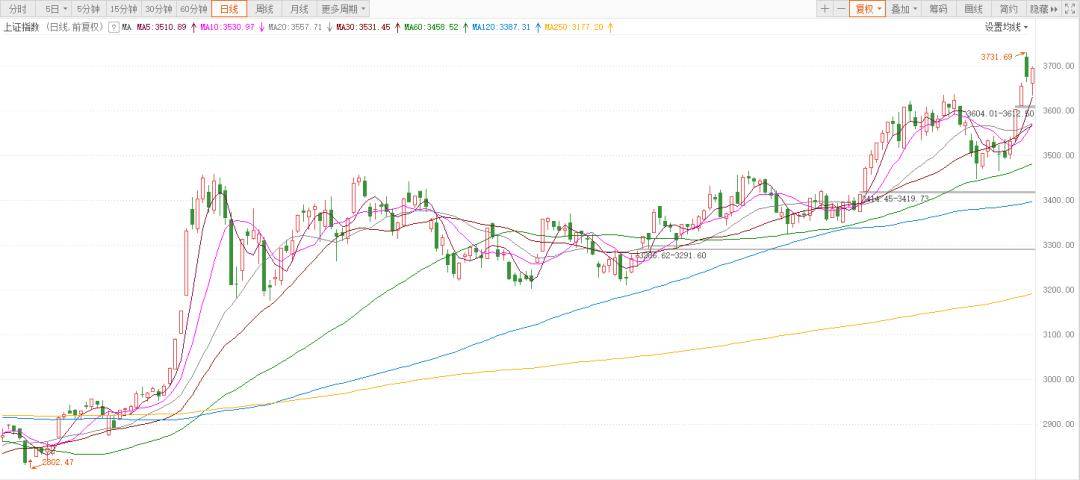This screenshot has width=1080, height=480.
Task: Click the MA5:3510.89 indicator value
Action: point(162,28)
